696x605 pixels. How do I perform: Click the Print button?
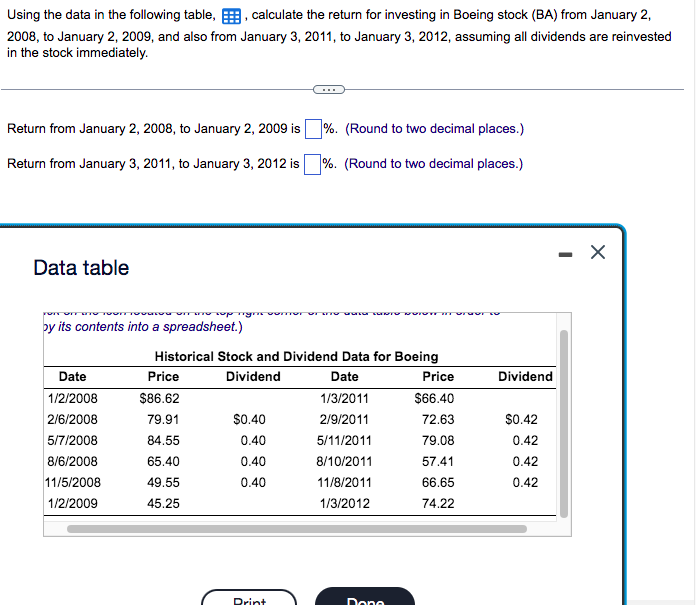coord(249,598)
